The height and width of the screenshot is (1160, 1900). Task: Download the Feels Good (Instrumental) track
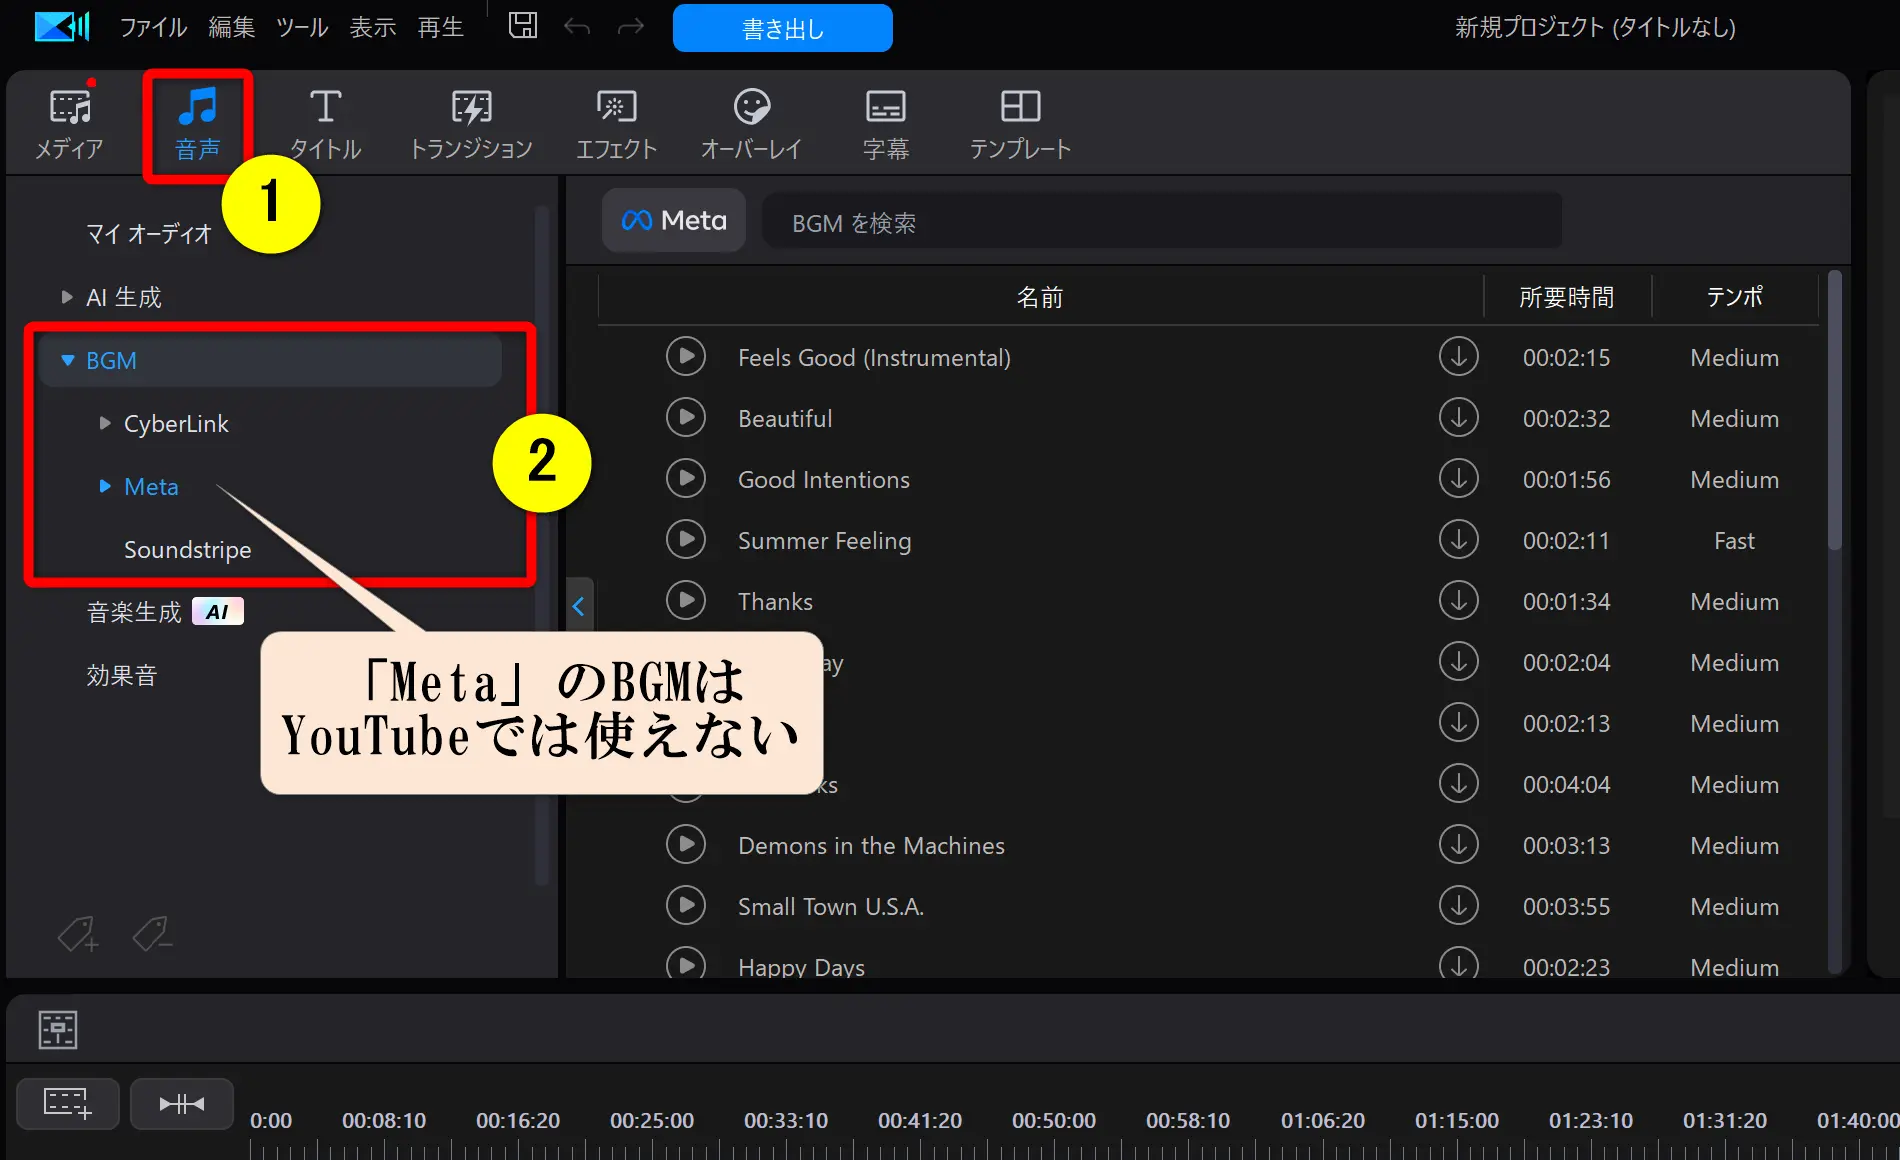tap(1458, 357)
